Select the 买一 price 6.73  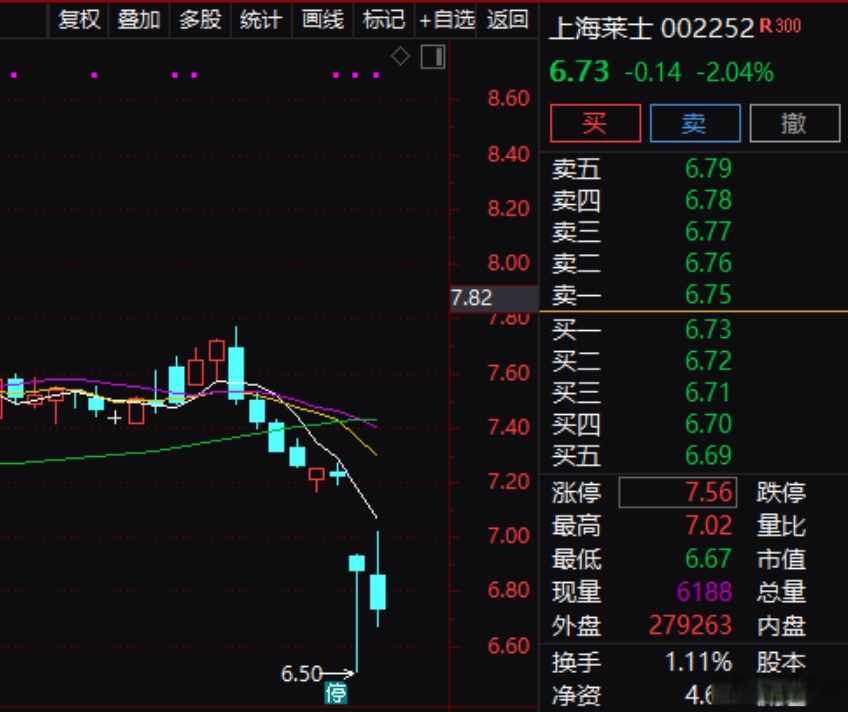tap(708, 329)
